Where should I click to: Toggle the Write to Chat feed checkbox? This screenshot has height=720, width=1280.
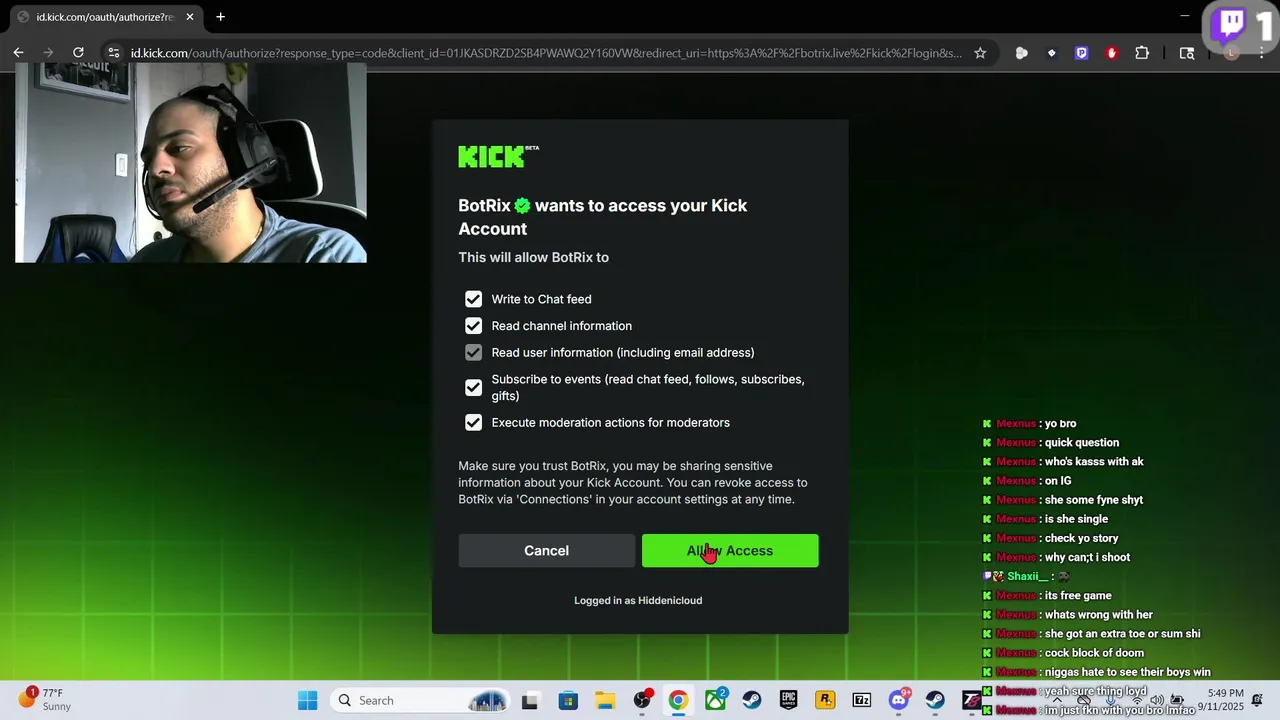pos(473,299)
